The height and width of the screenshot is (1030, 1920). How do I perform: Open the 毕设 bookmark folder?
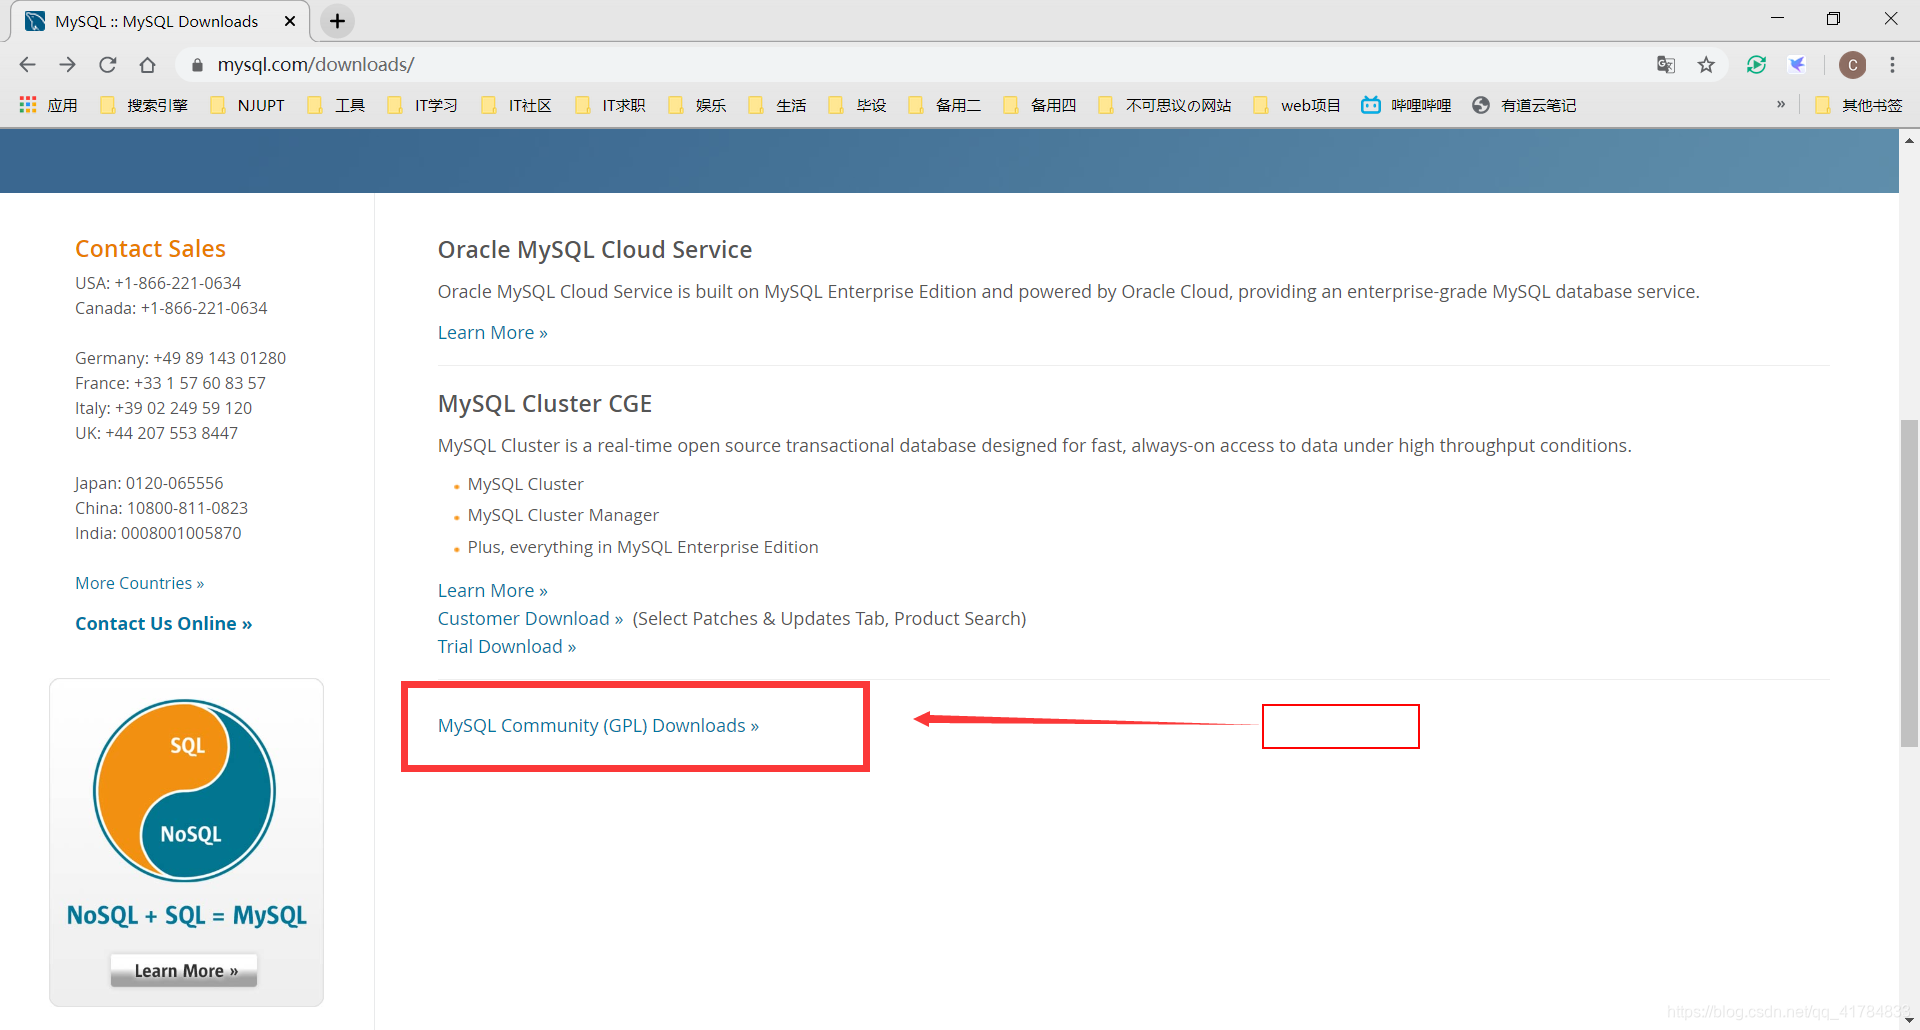(858, 105)
